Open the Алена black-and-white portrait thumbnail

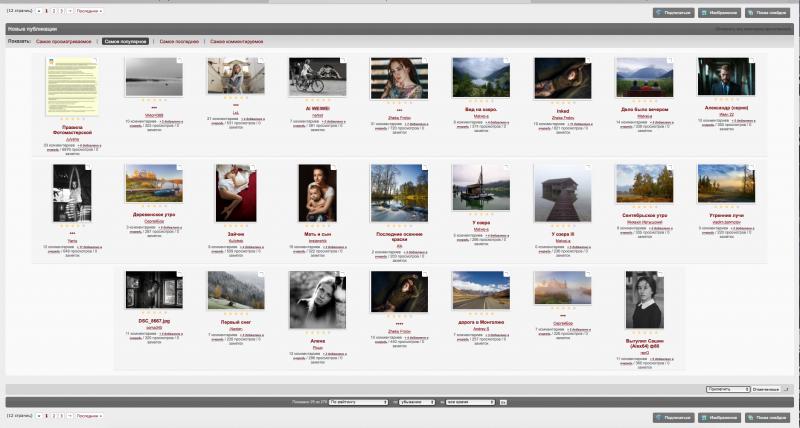pos(317,300)
